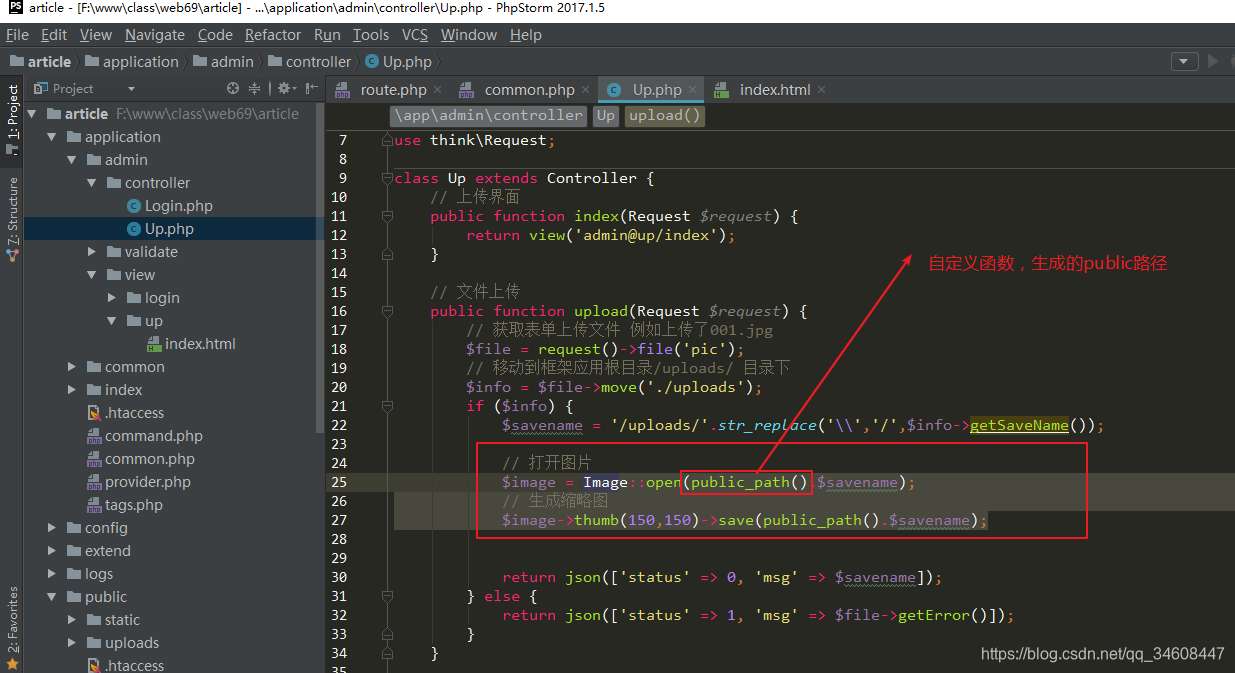
Task: Click the Login.php class icon in the tree
Action: (x=134, y=206)
